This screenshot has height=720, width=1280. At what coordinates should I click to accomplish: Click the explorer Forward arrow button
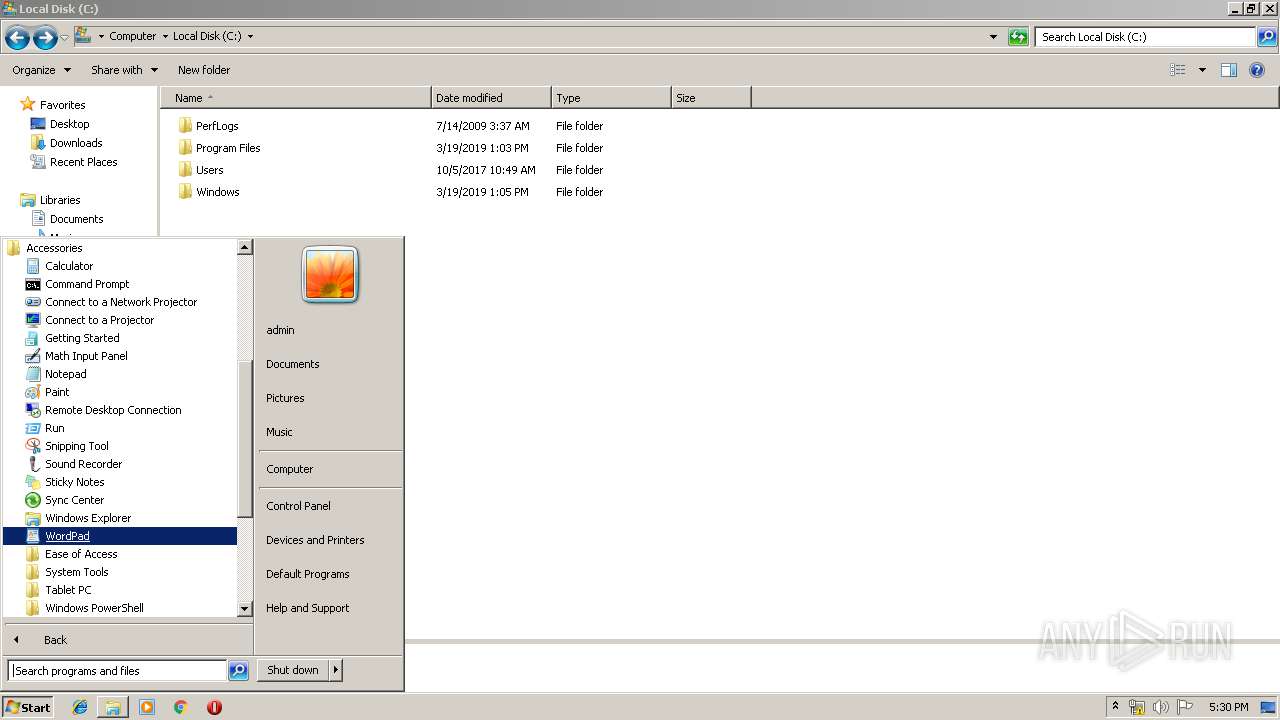click(45, 38)
